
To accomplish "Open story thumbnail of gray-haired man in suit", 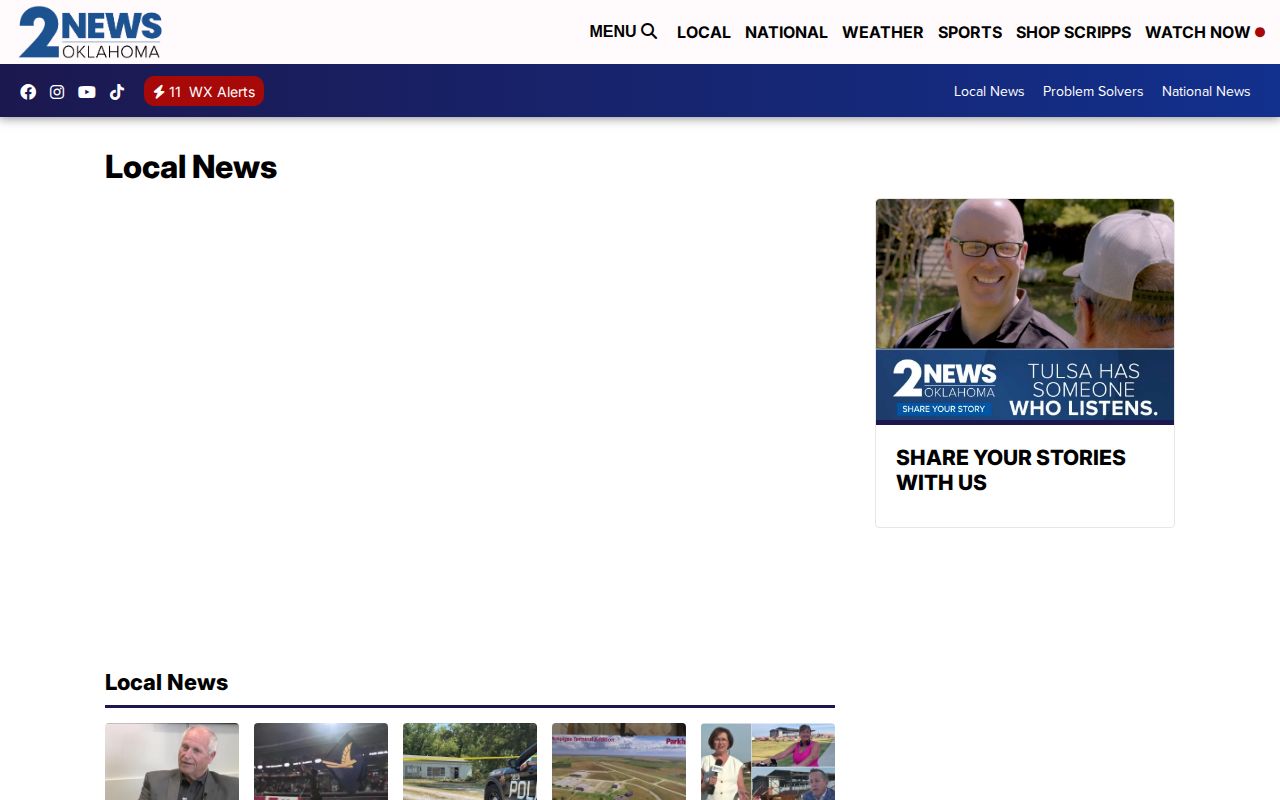I will point(172,762).
